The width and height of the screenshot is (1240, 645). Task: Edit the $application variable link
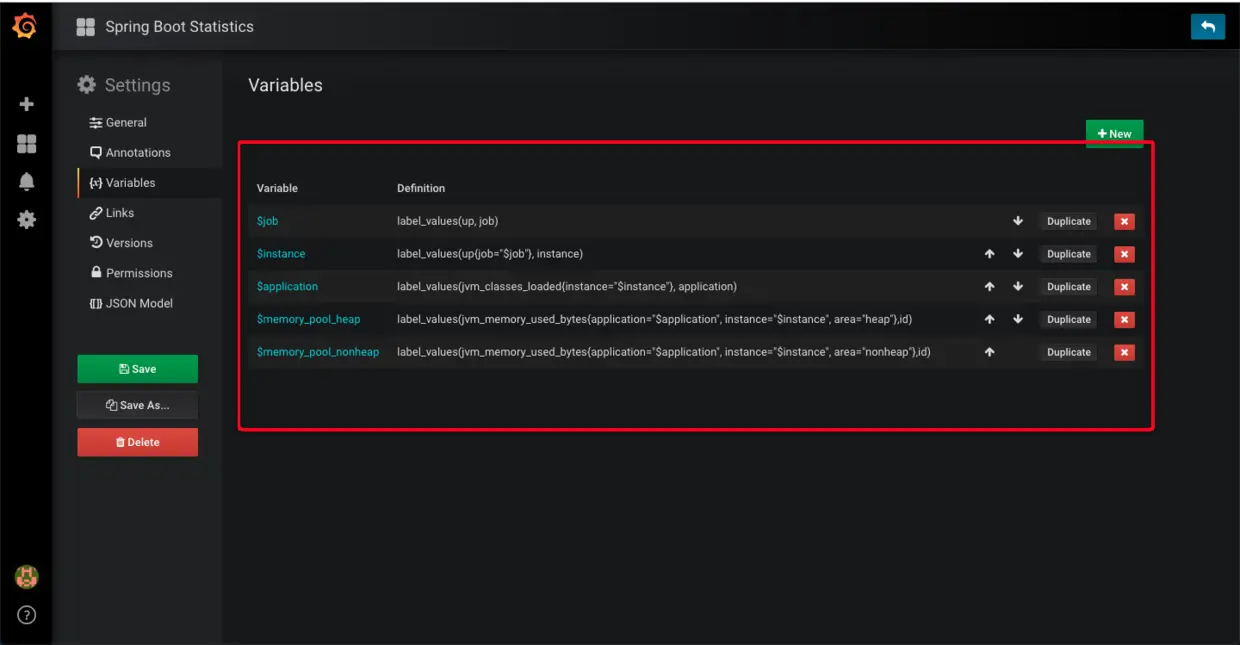click(287, 286)
